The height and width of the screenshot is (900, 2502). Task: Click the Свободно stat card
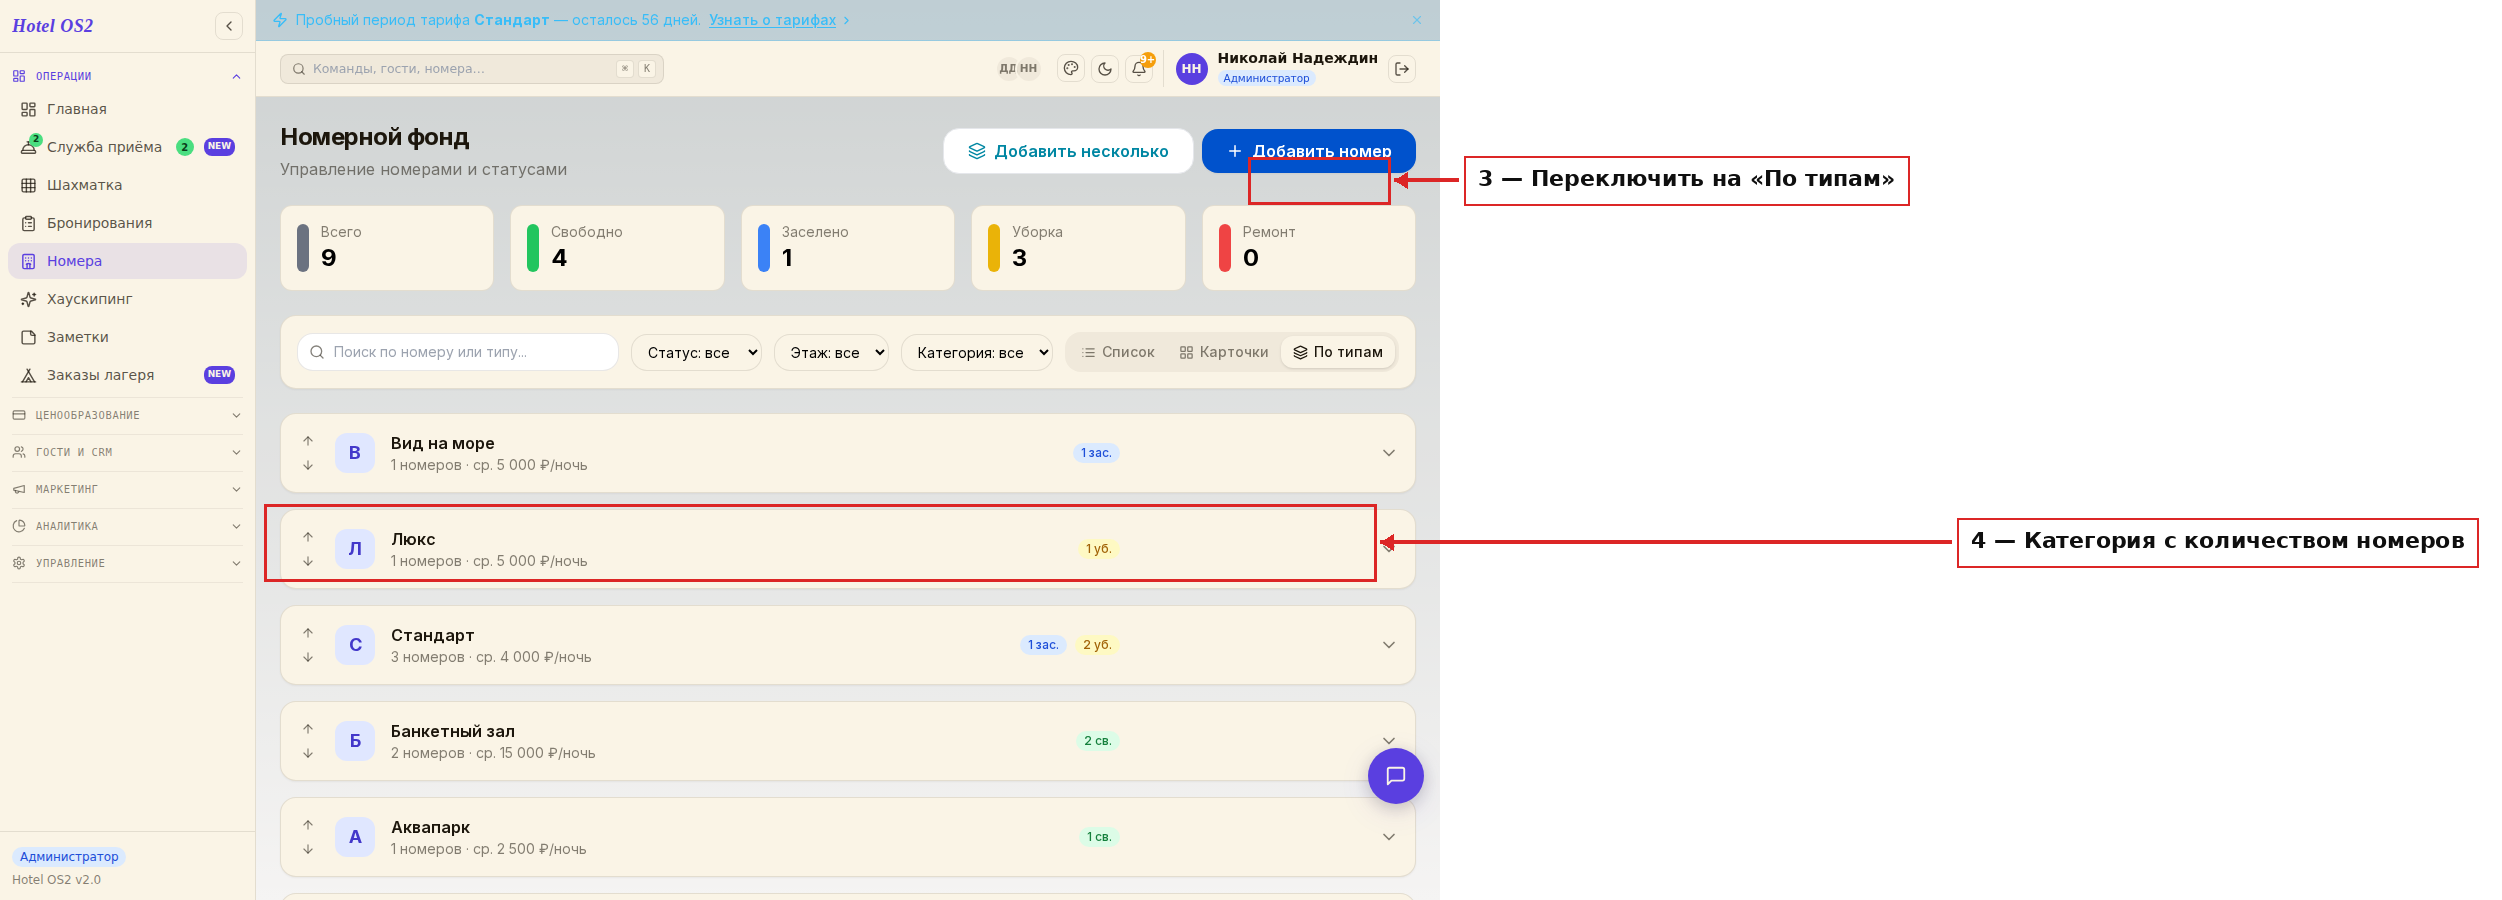[x=617, y=248]
